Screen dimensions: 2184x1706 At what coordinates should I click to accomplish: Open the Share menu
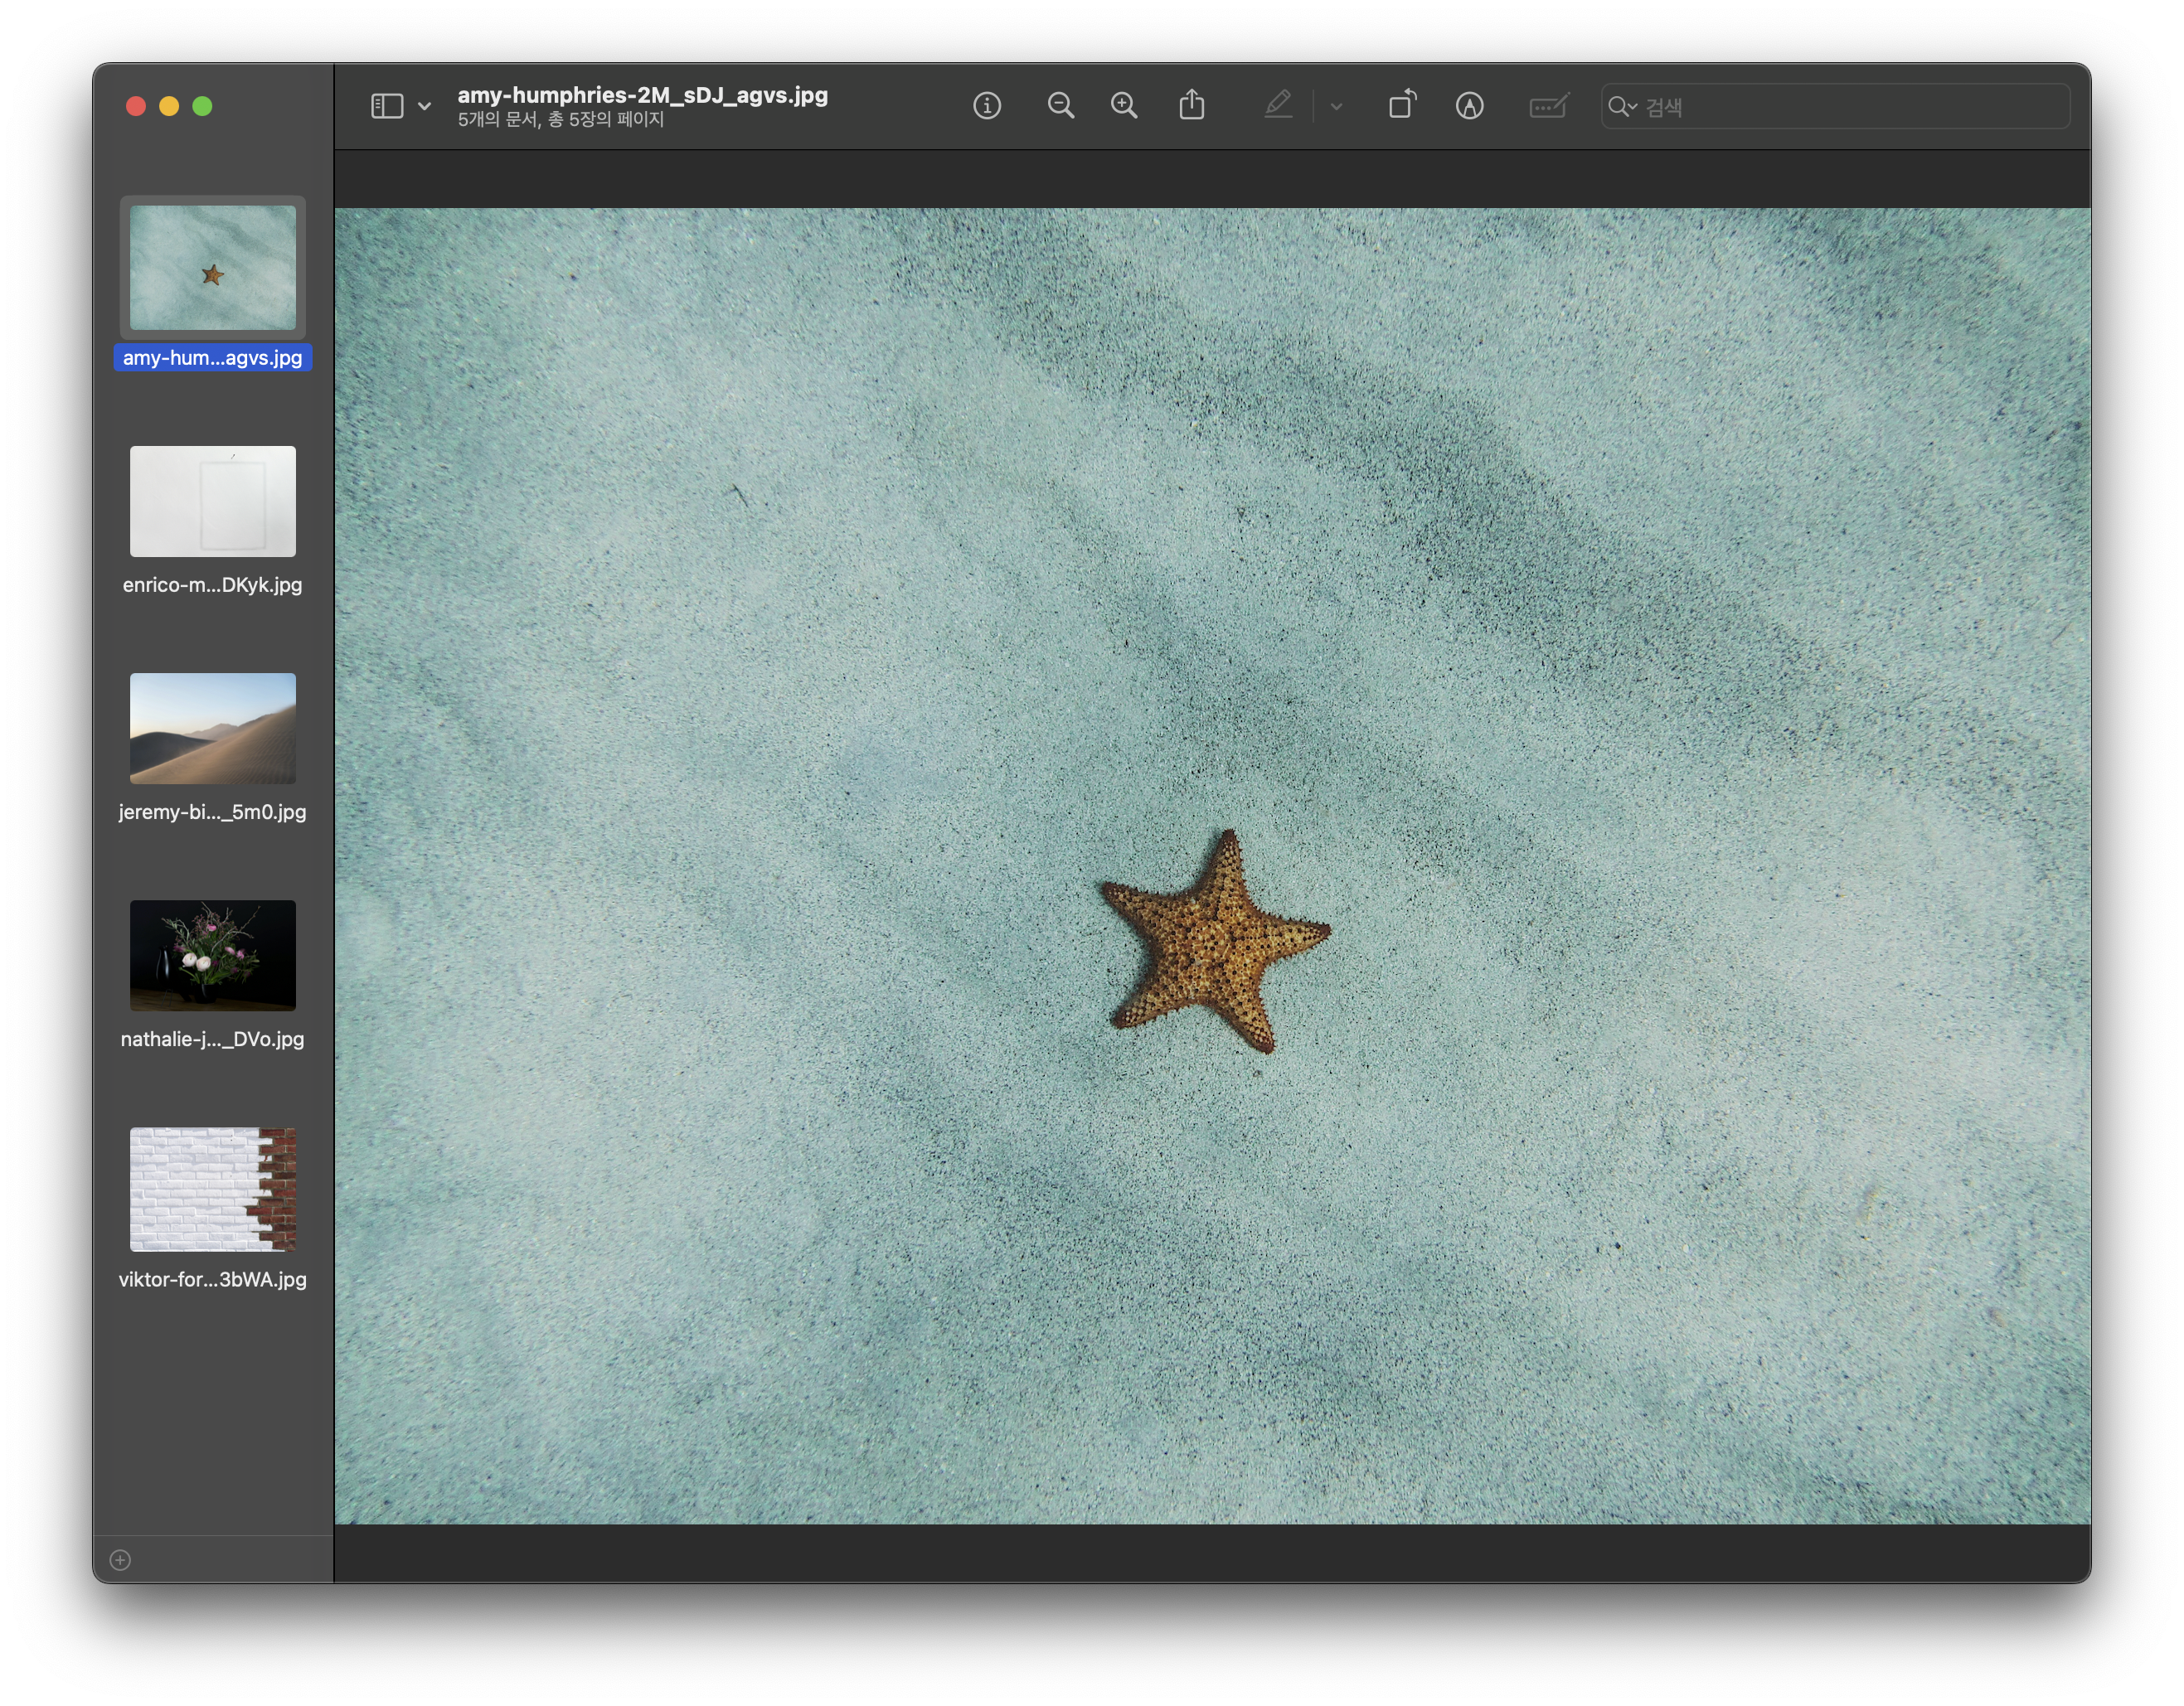click(x=1191, y=106)
